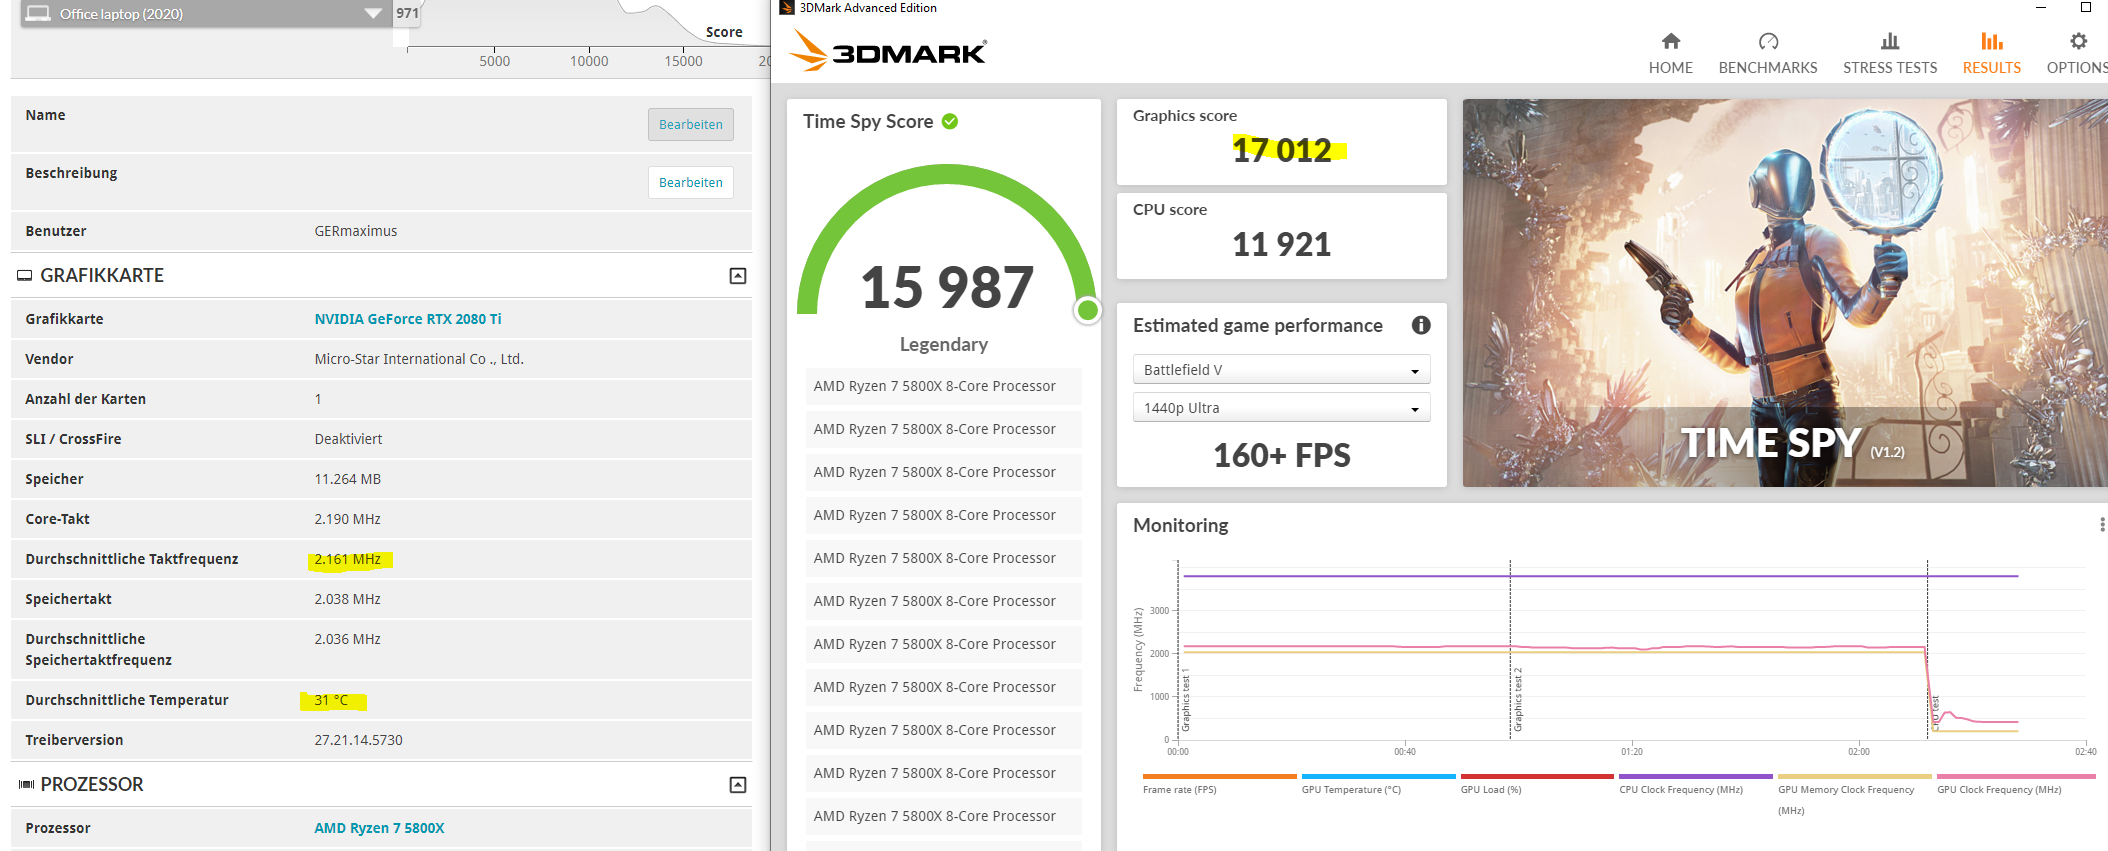Open the NVIDIA GeForce RTX 2080 Ti link
This screenshot has width=2108, height=851.
tap(408, 319)
